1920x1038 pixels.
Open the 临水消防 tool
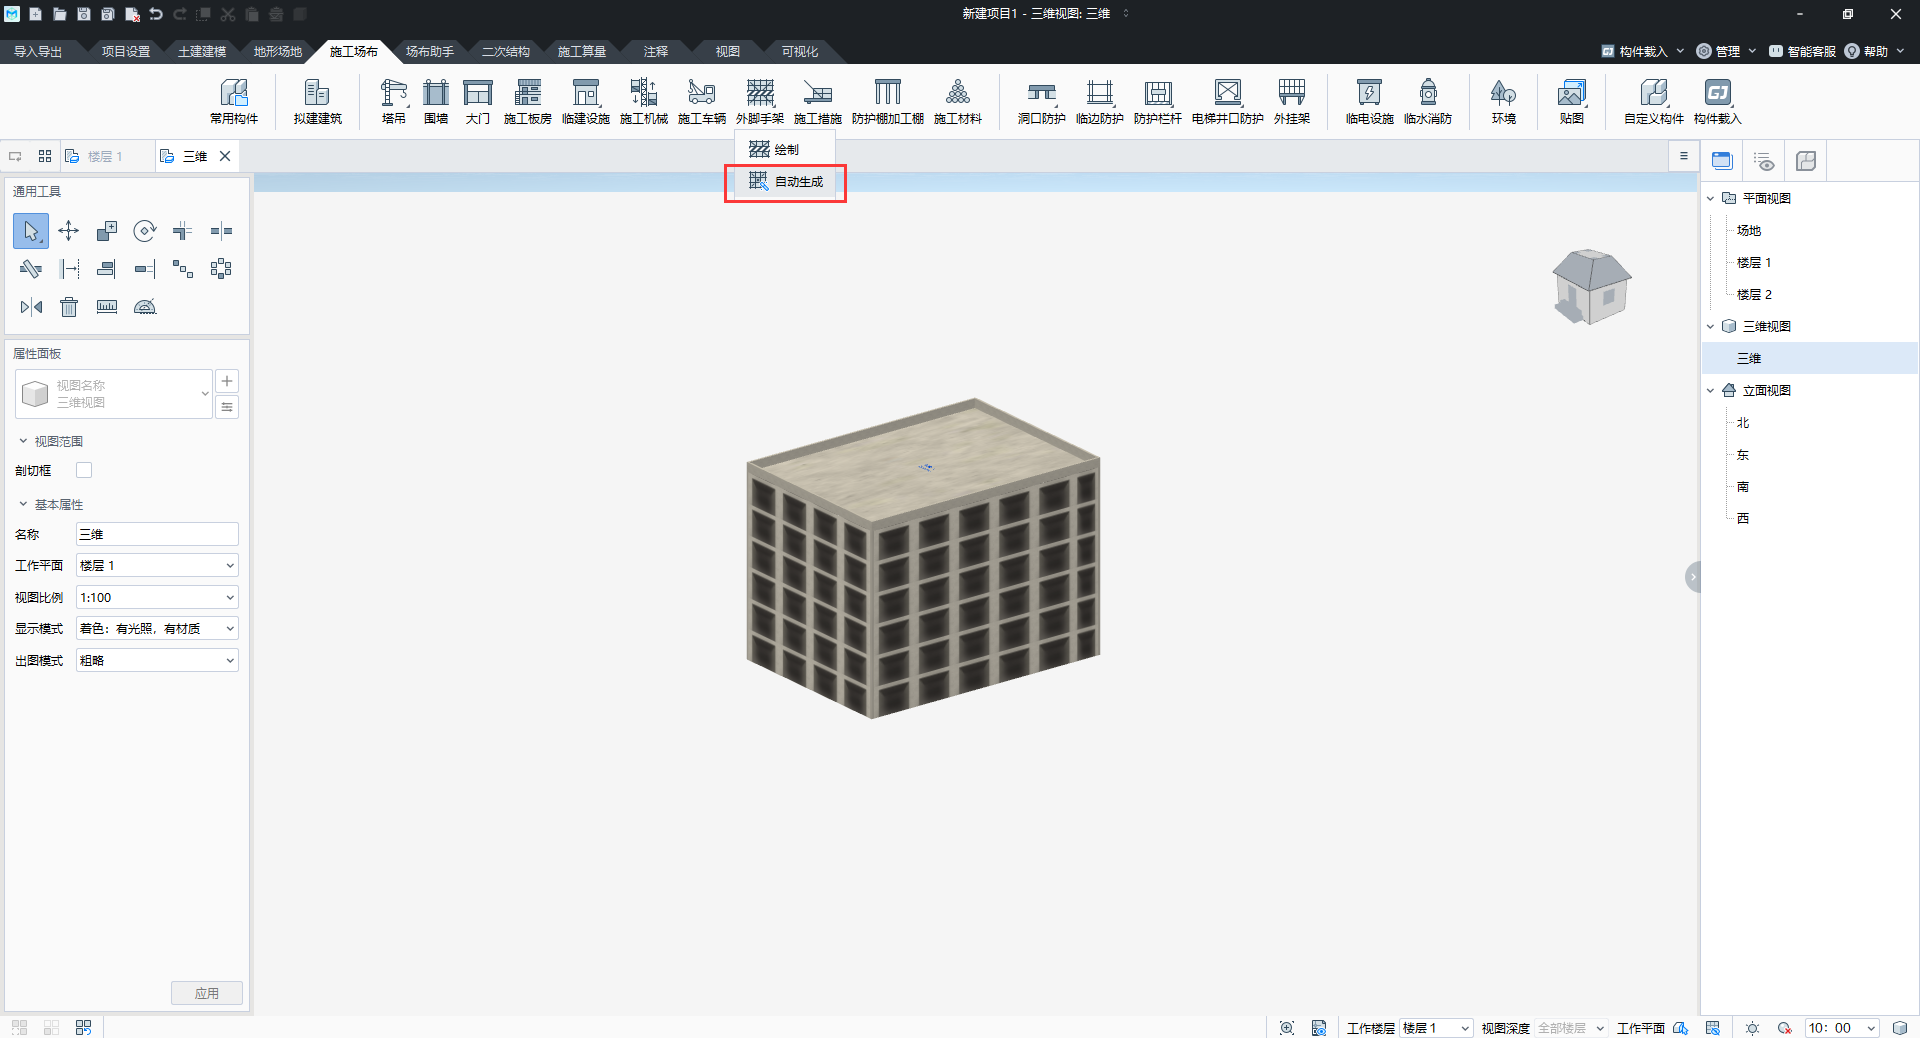(1428, 101)
